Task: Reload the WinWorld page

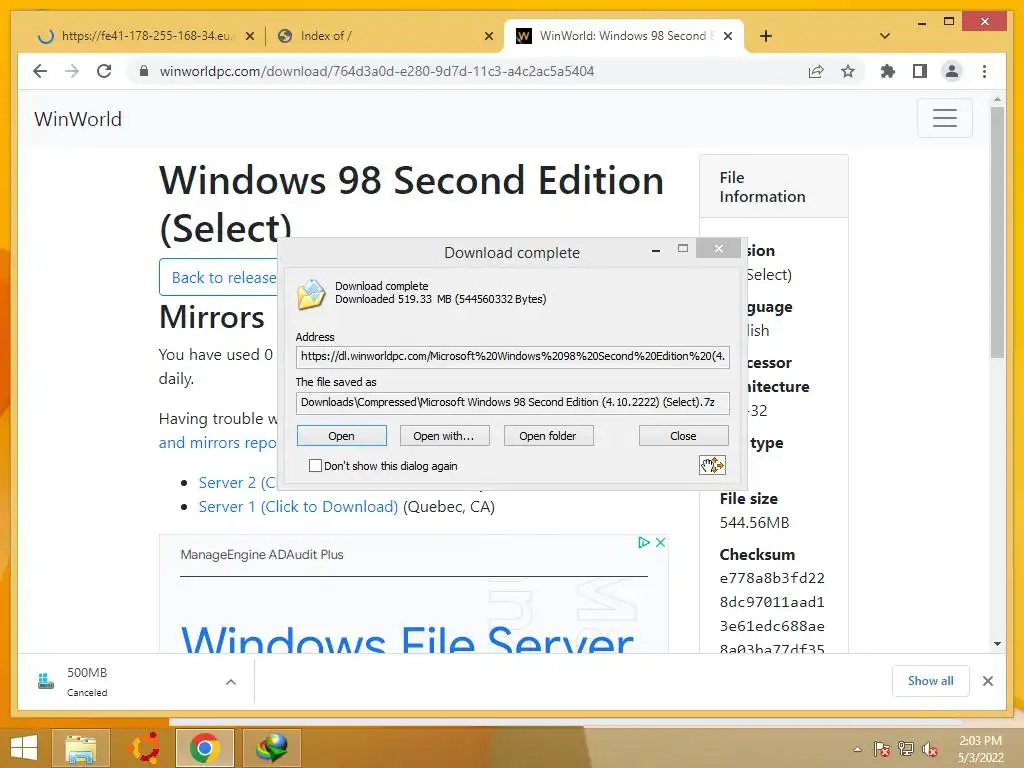Action: pyautogui.click(x=104, y=71)
